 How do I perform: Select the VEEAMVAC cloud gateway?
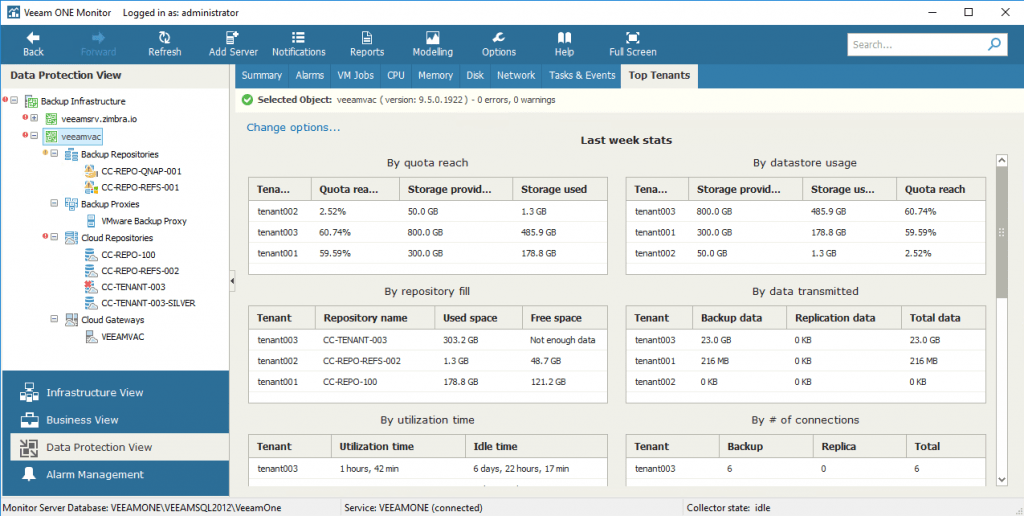tap(123, 336)
